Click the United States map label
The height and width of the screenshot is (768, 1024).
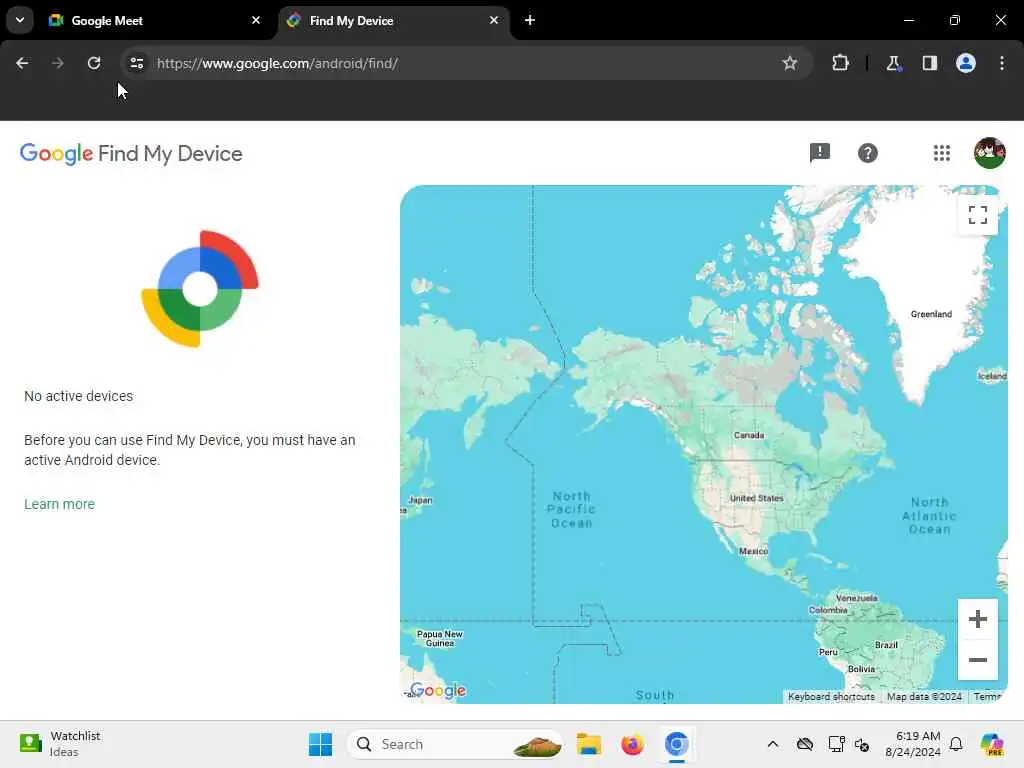click(x=756, y=498)
